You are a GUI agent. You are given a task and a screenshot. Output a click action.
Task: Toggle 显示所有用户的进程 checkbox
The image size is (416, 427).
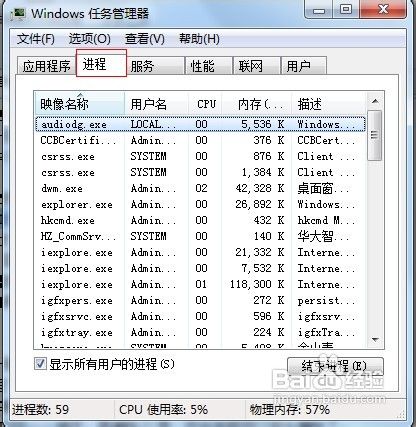click(x=40, y=364)
